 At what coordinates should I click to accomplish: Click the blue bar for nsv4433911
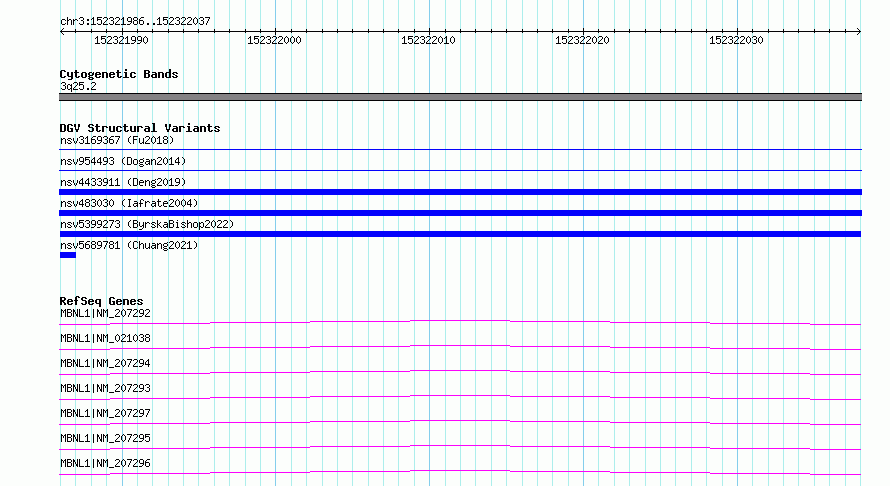coord(460,192)
